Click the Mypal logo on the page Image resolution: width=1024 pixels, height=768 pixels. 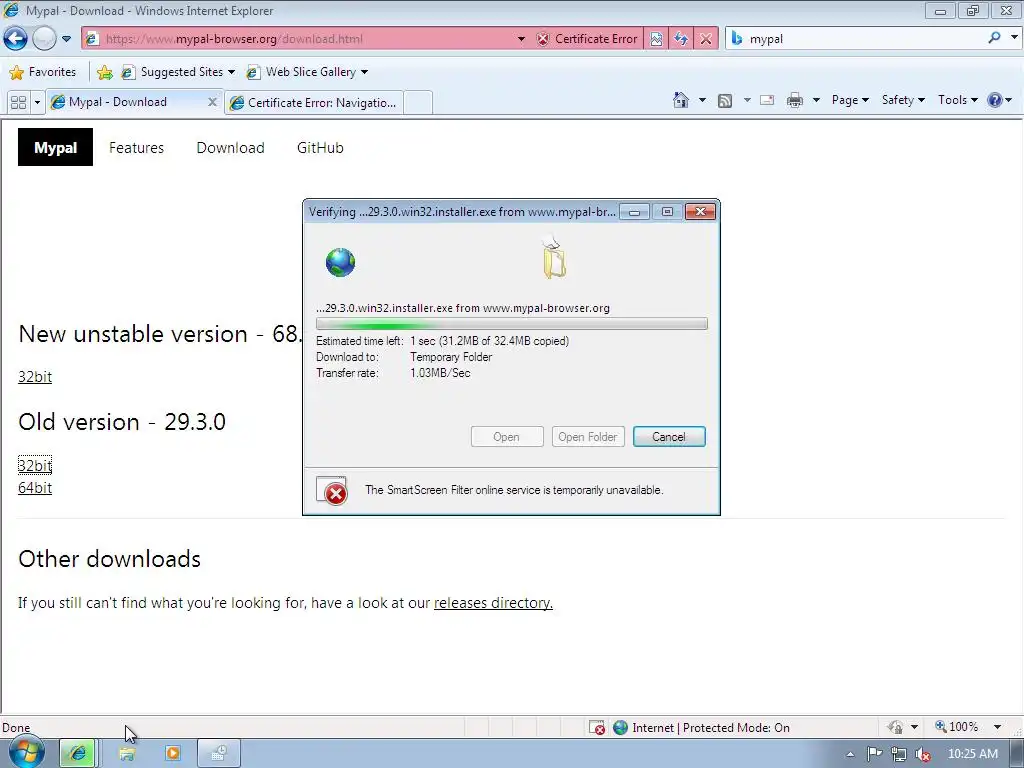[x=56, y=148]
